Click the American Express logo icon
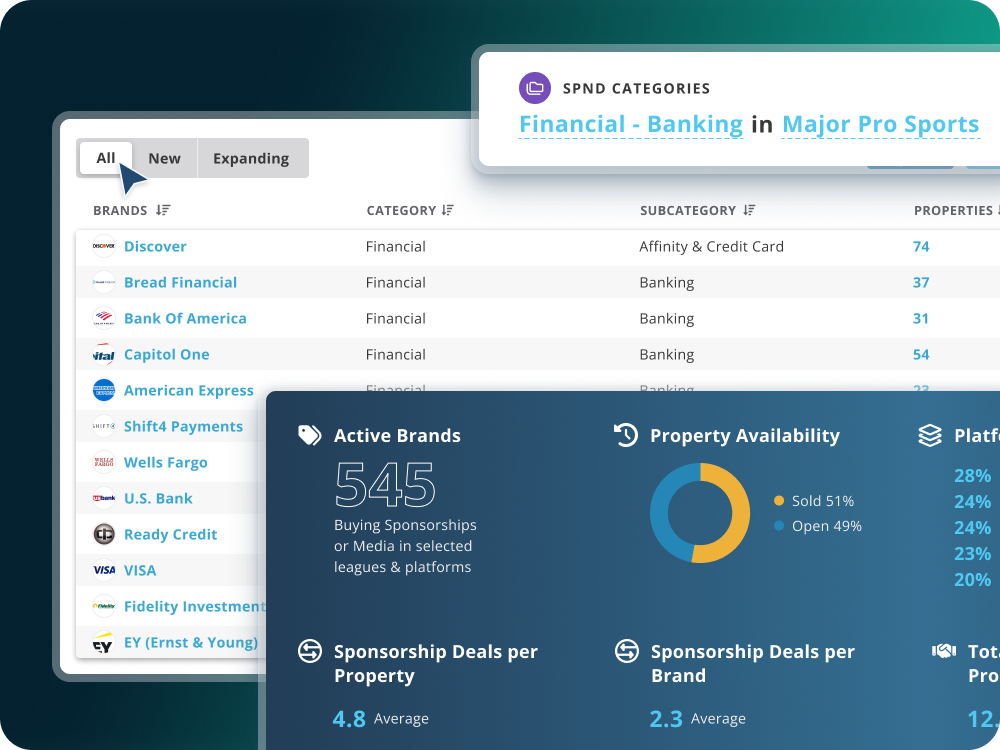The image size is (1000, 750). coord(104,390)
